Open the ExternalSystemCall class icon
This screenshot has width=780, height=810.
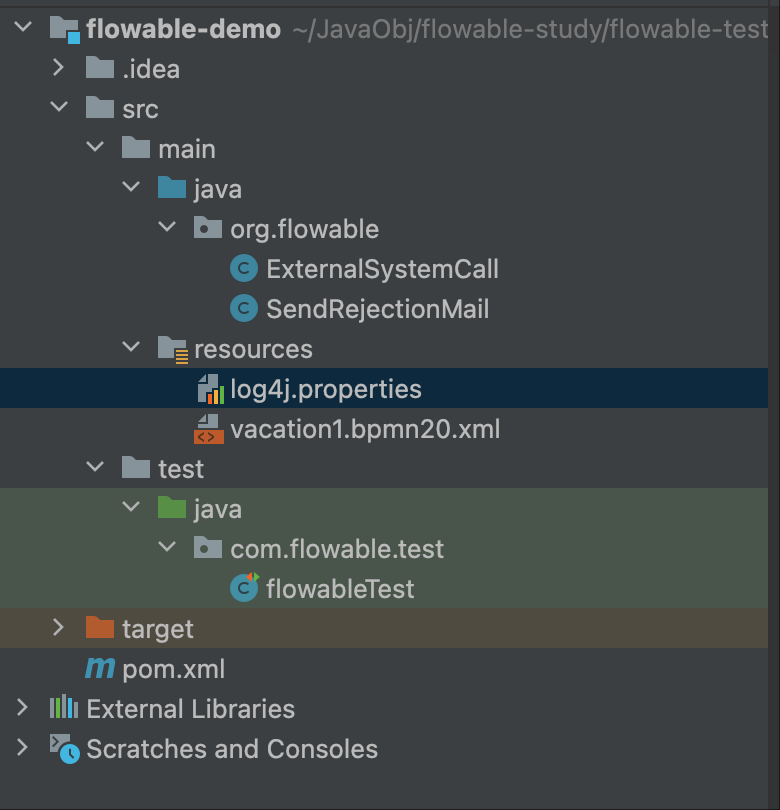coord(243,268)
